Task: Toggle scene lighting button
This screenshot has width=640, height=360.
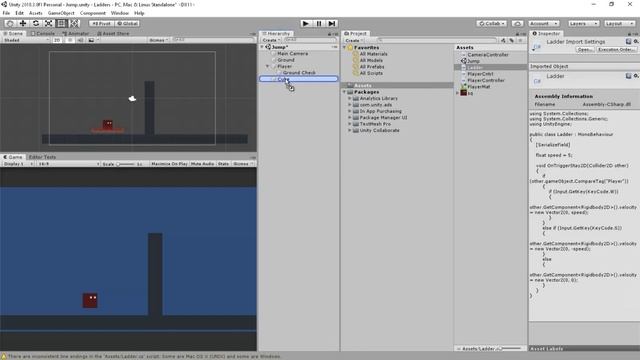Action: pyautogui.click(x=70, y=40)
